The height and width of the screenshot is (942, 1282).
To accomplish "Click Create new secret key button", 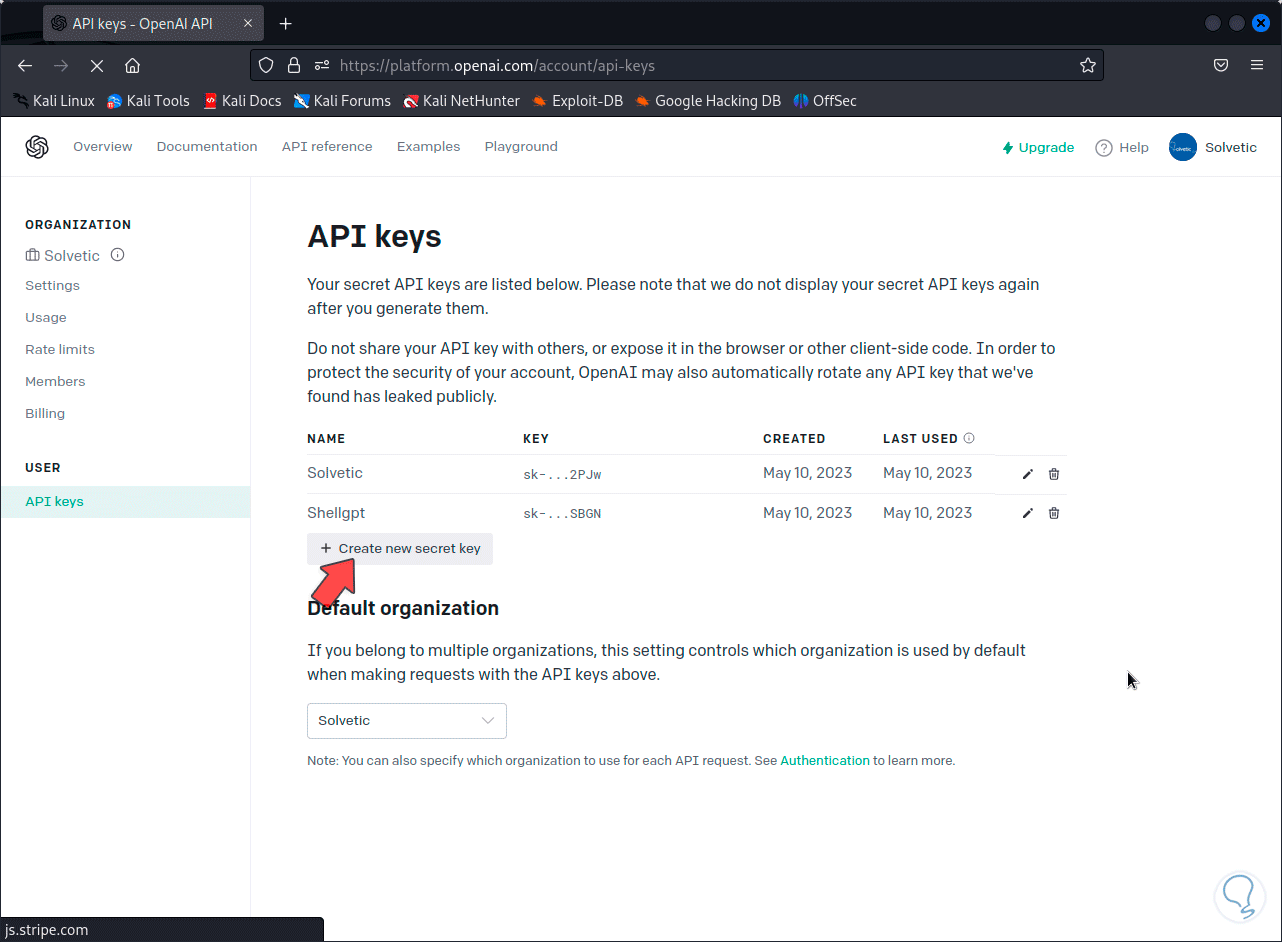I will 400,549.
